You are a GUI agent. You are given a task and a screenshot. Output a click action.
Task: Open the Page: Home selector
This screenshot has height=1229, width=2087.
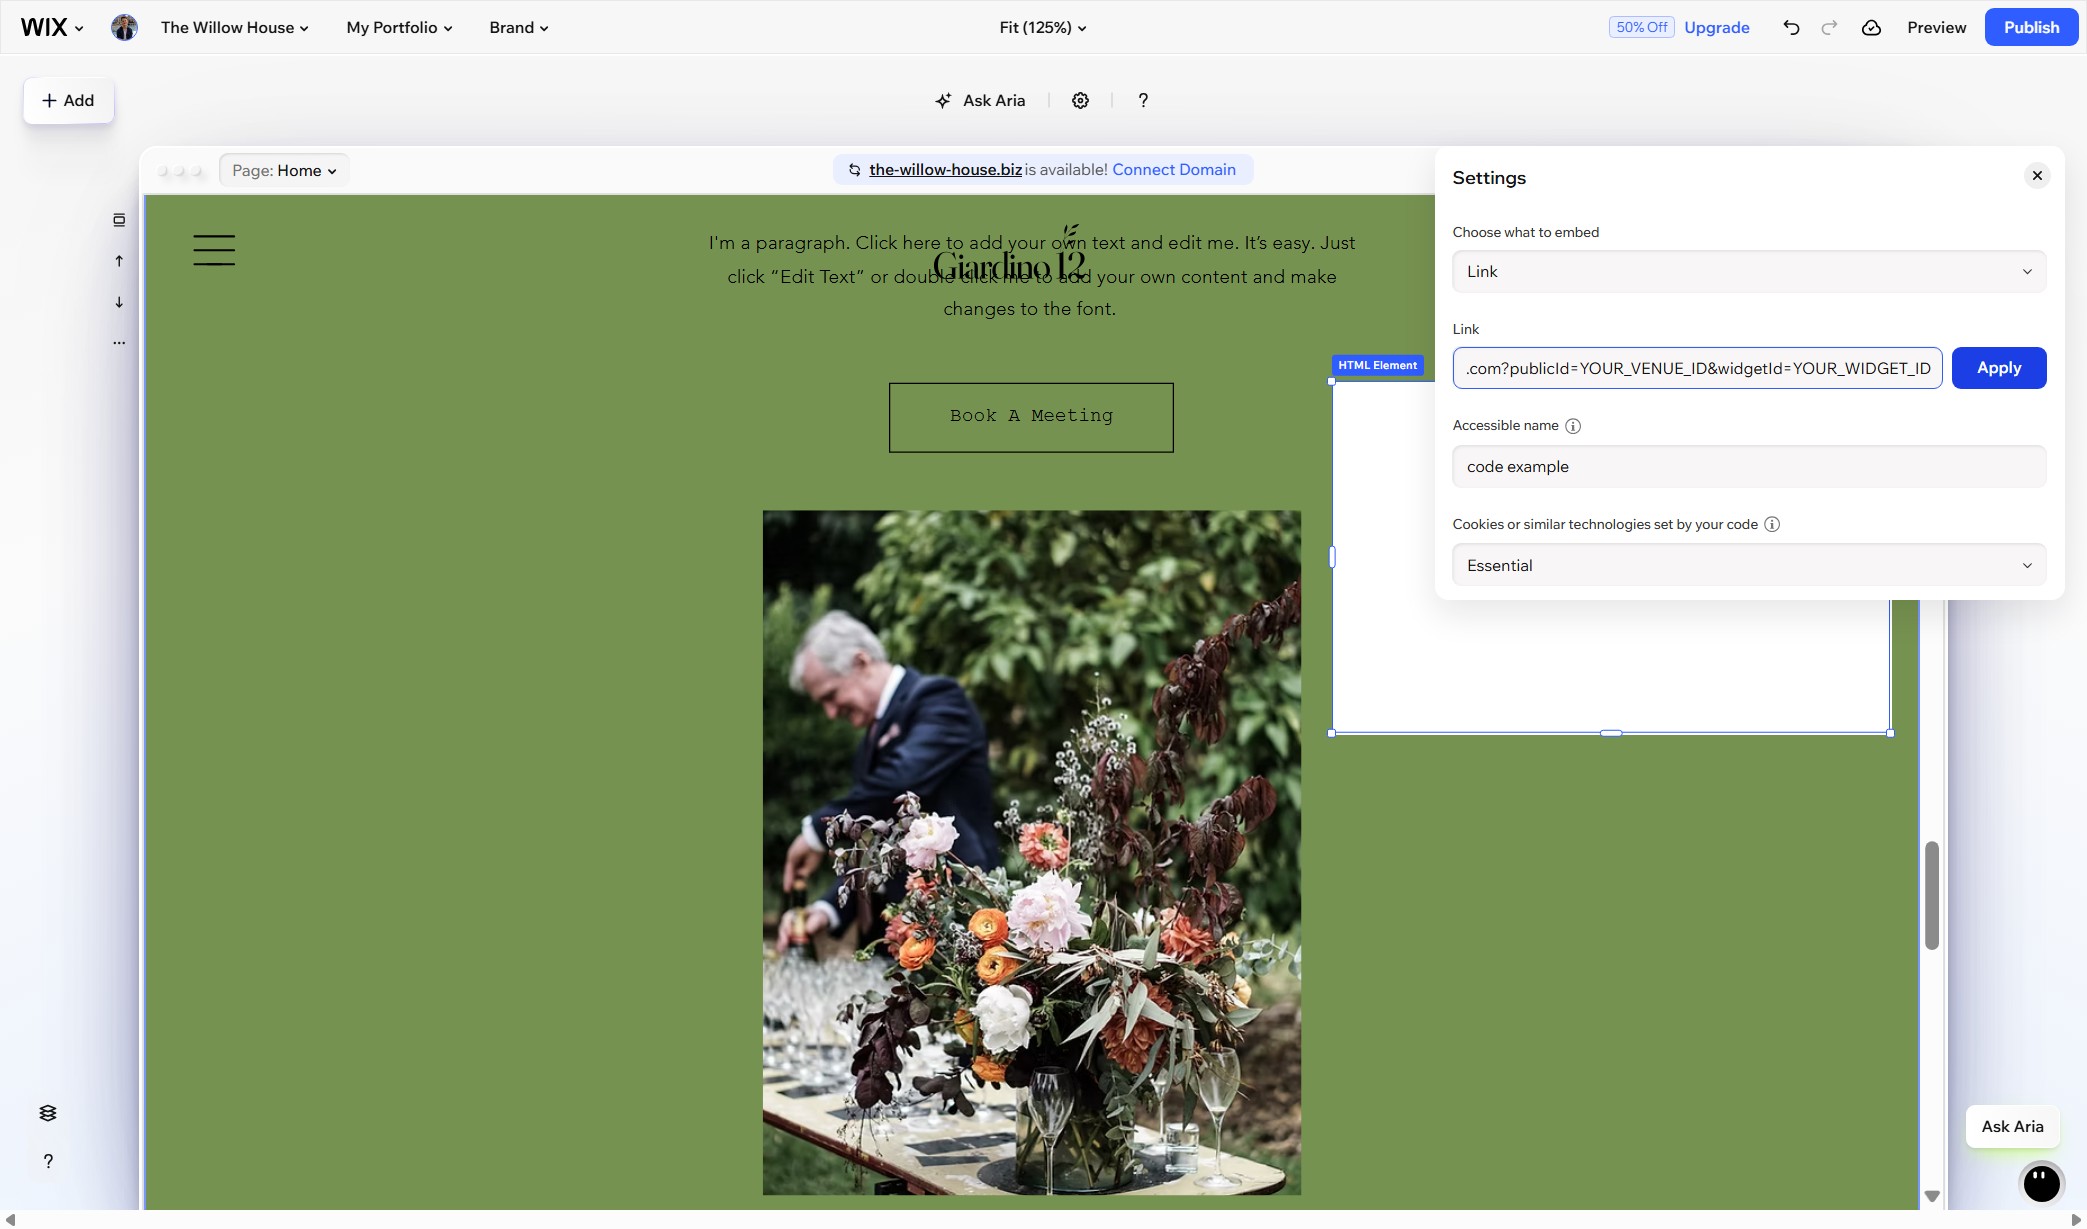pos(284,171)
